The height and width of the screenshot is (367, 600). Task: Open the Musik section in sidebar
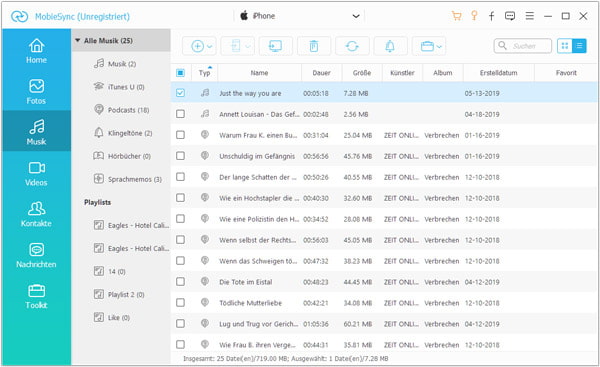pos(36,131)
